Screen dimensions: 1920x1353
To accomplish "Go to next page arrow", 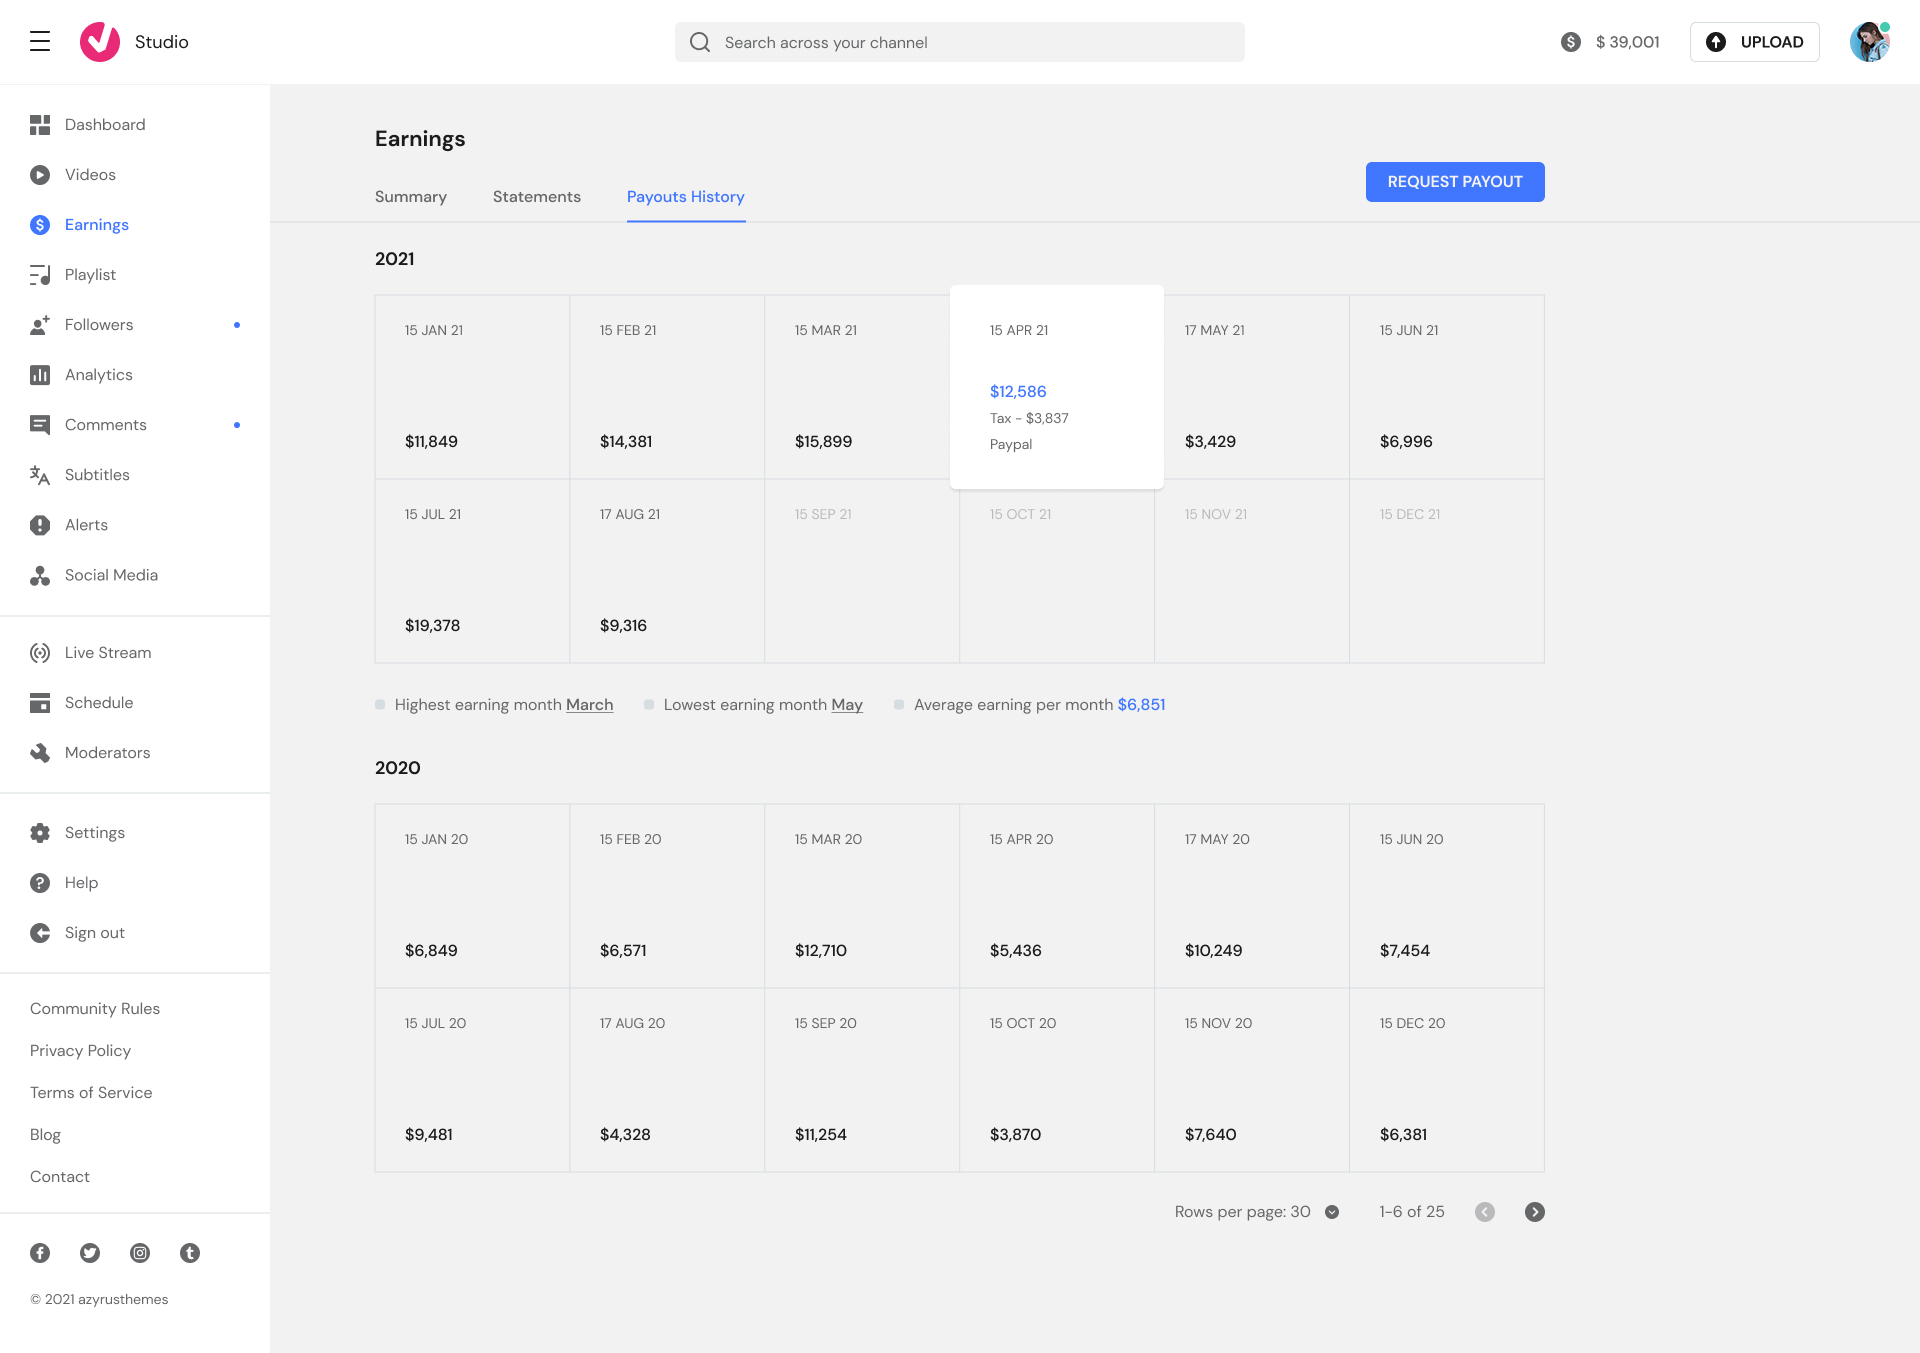I will [1535, 1212].
